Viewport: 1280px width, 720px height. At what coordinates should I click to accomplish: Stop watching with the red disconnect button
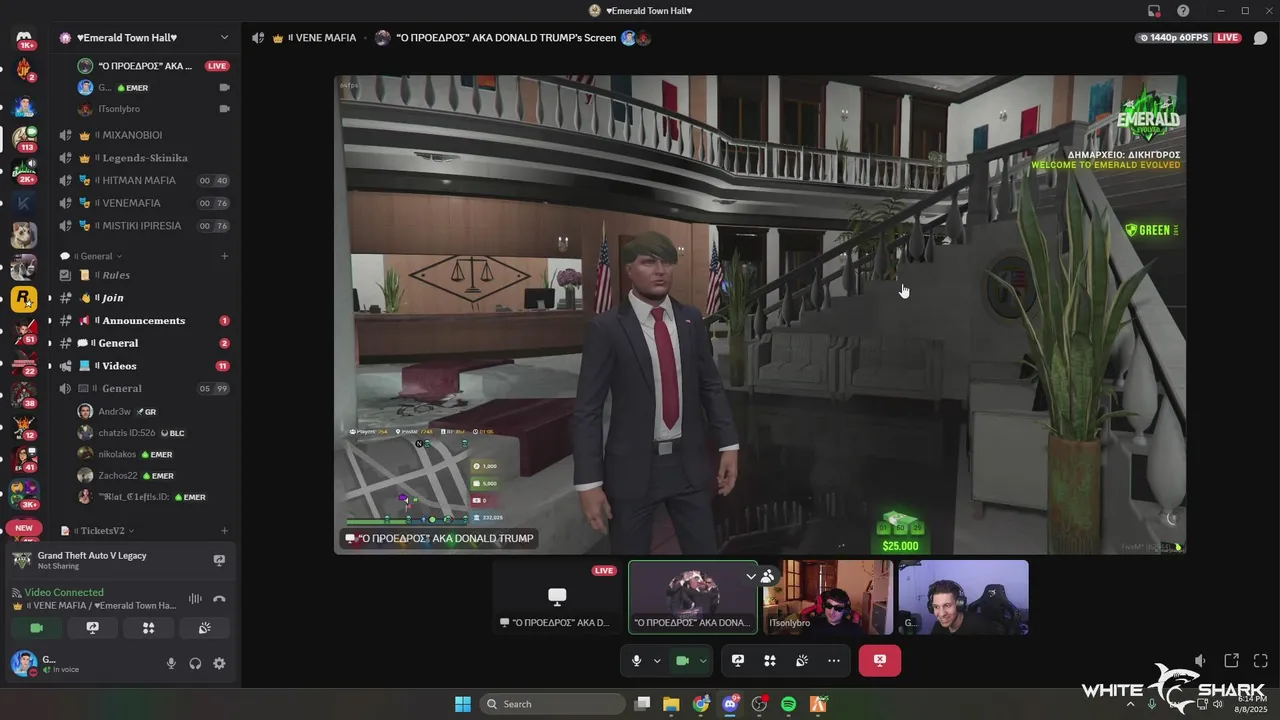pos(880,660)
